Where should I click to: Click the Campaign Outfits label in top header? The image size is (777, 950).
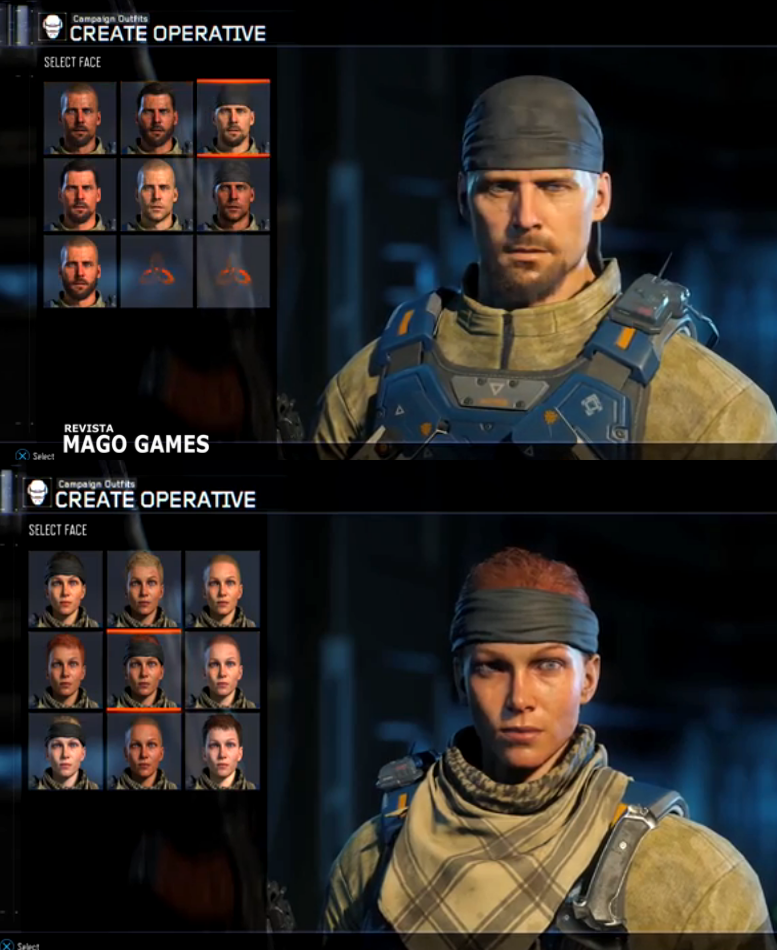coord(110,18)
